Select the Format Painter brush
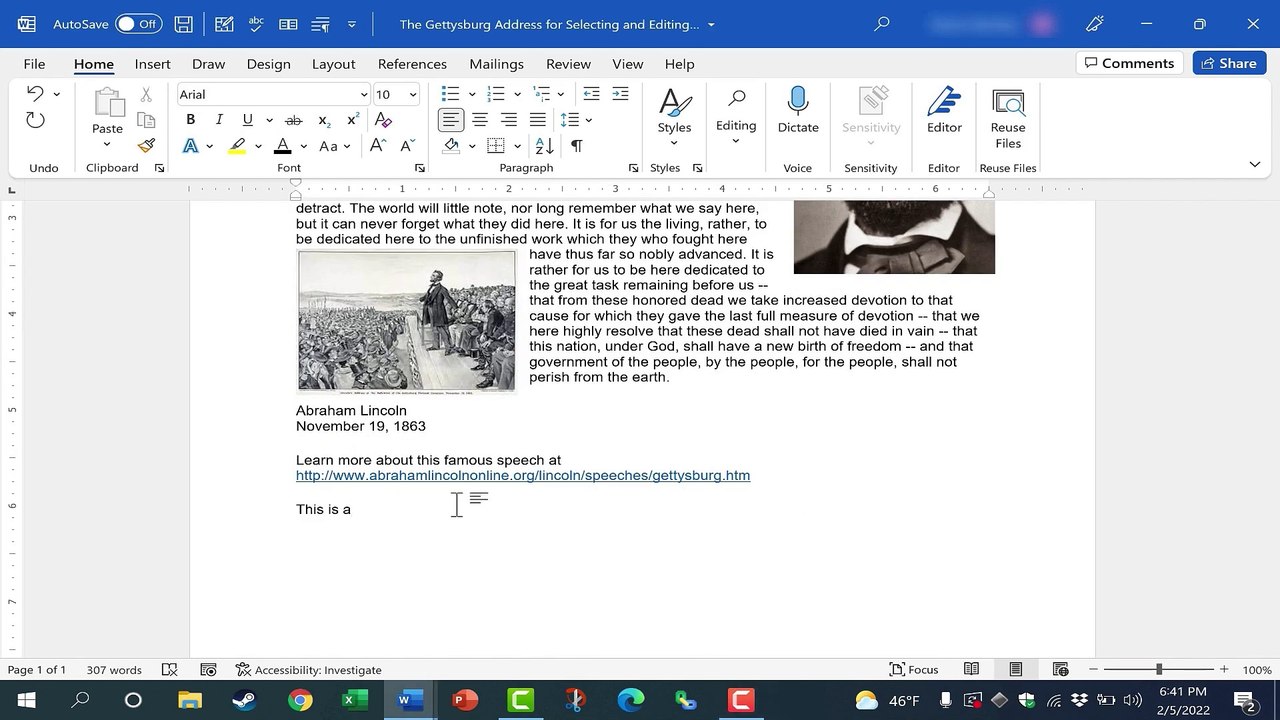This screenshot has width=1280, height=720. coord(146,146)
